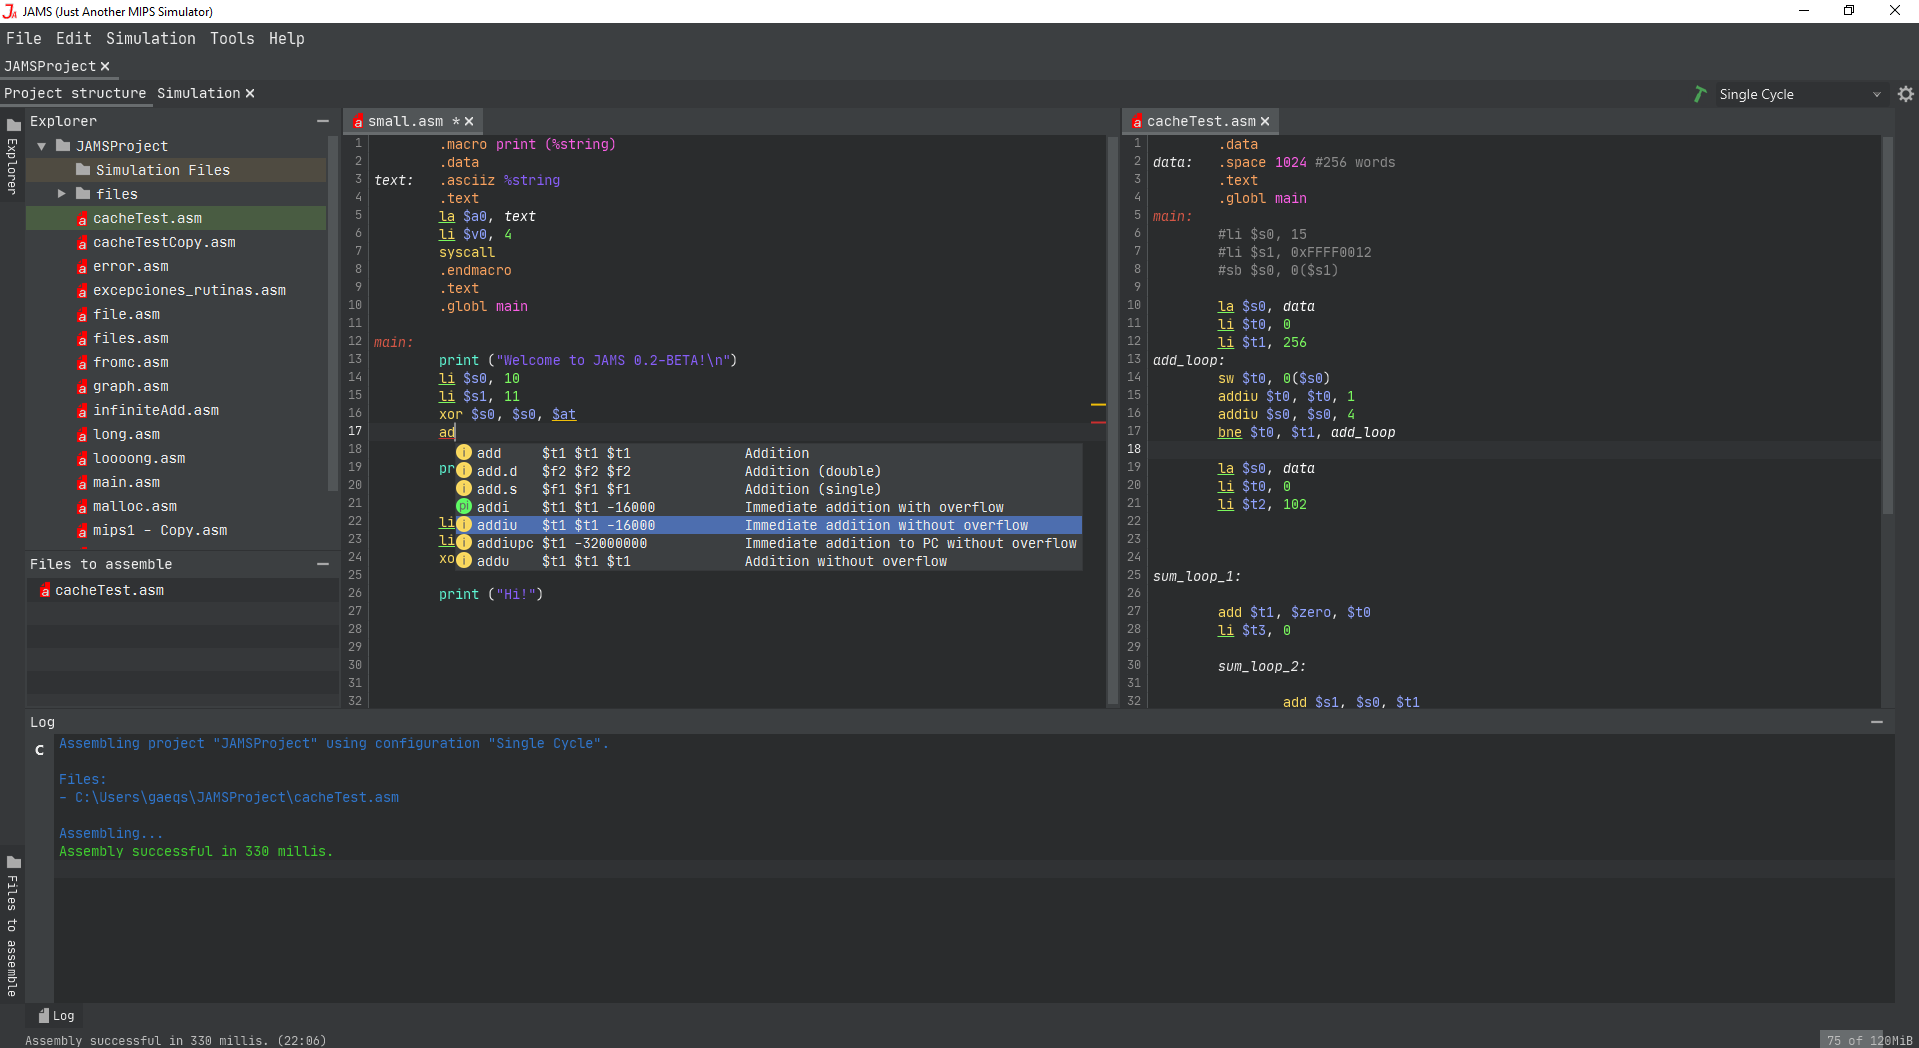Screen dimensions: 1919x1048
Task: Select cacheTest.asm in the Explorer tree
Action: tap(176, 218)
